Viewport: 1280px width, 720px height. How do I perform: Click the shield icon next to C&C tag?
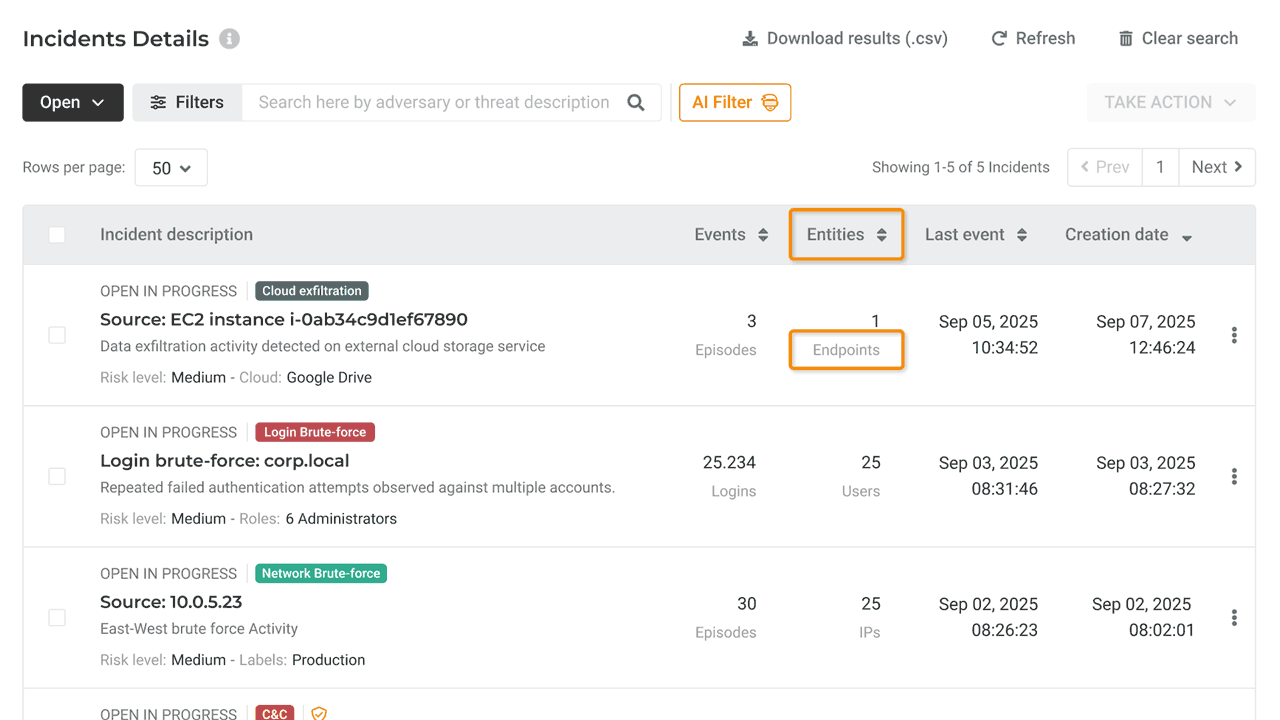tap(319, 713)
